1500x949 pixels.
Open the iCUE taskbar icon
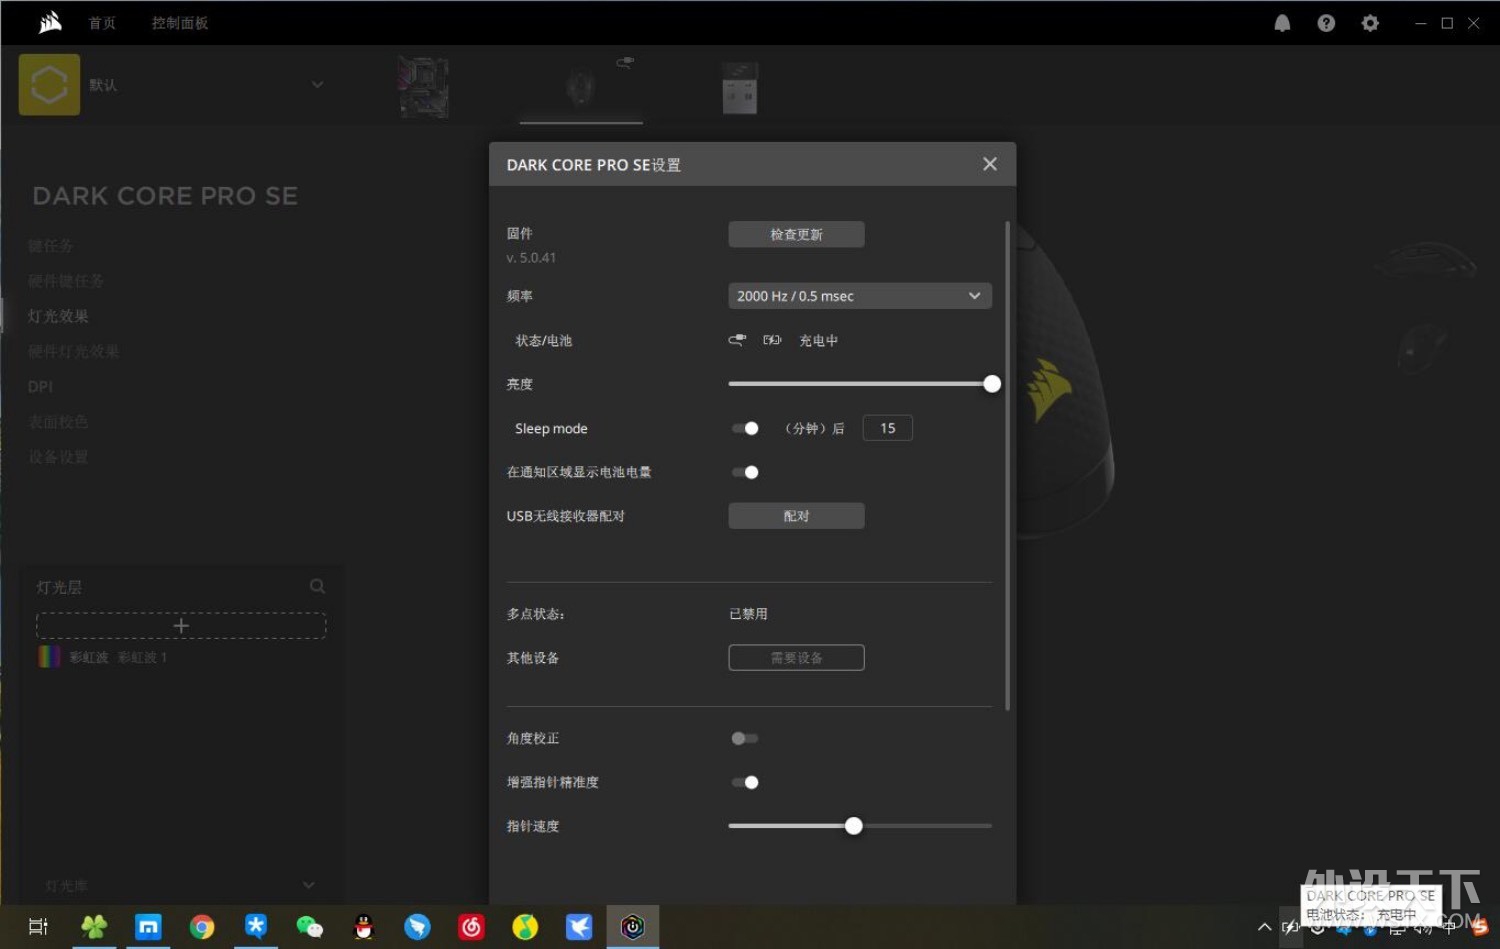[x=633, y=927]
